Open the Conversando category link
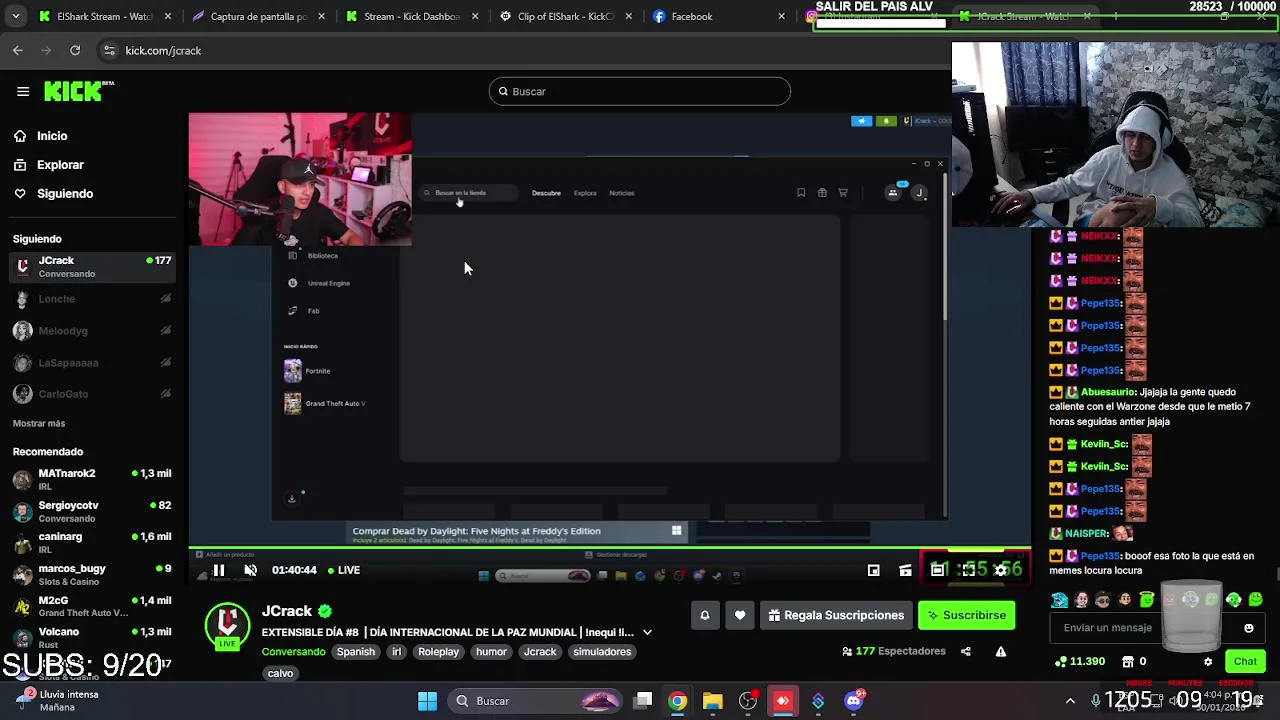 pos(293,652)
